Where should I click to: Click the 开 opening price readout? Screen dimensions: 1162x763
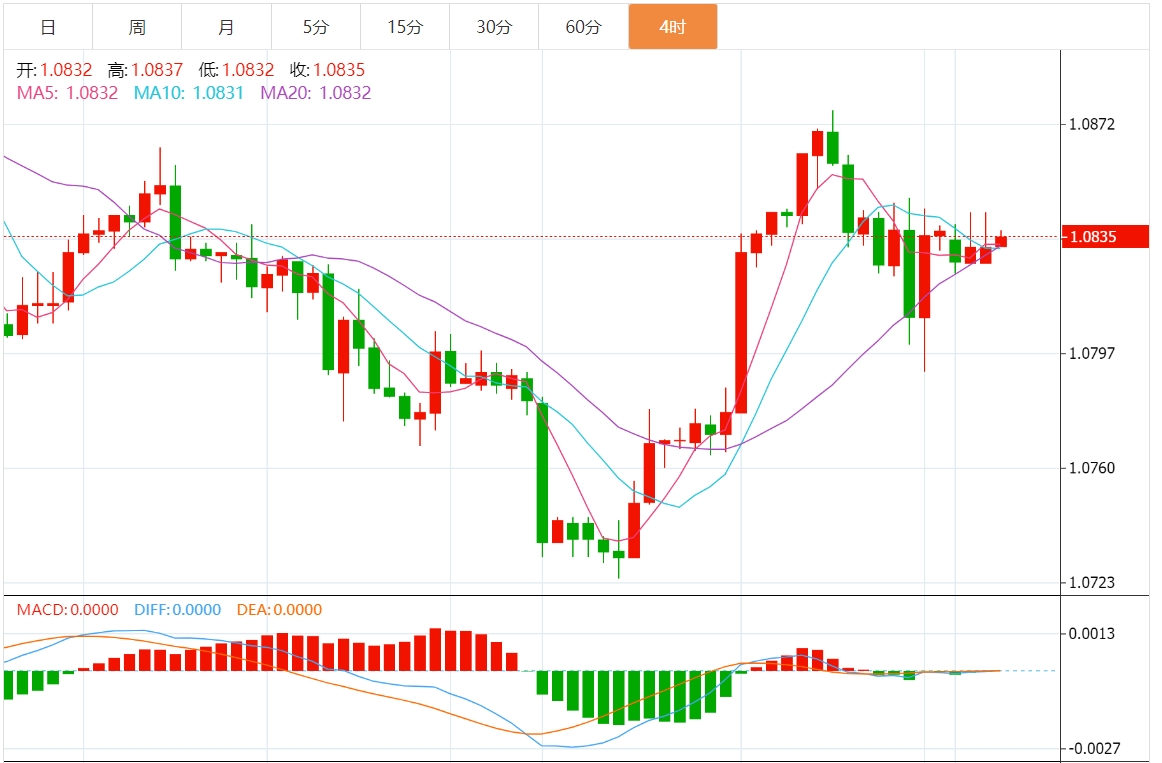(x=54, y=70)
